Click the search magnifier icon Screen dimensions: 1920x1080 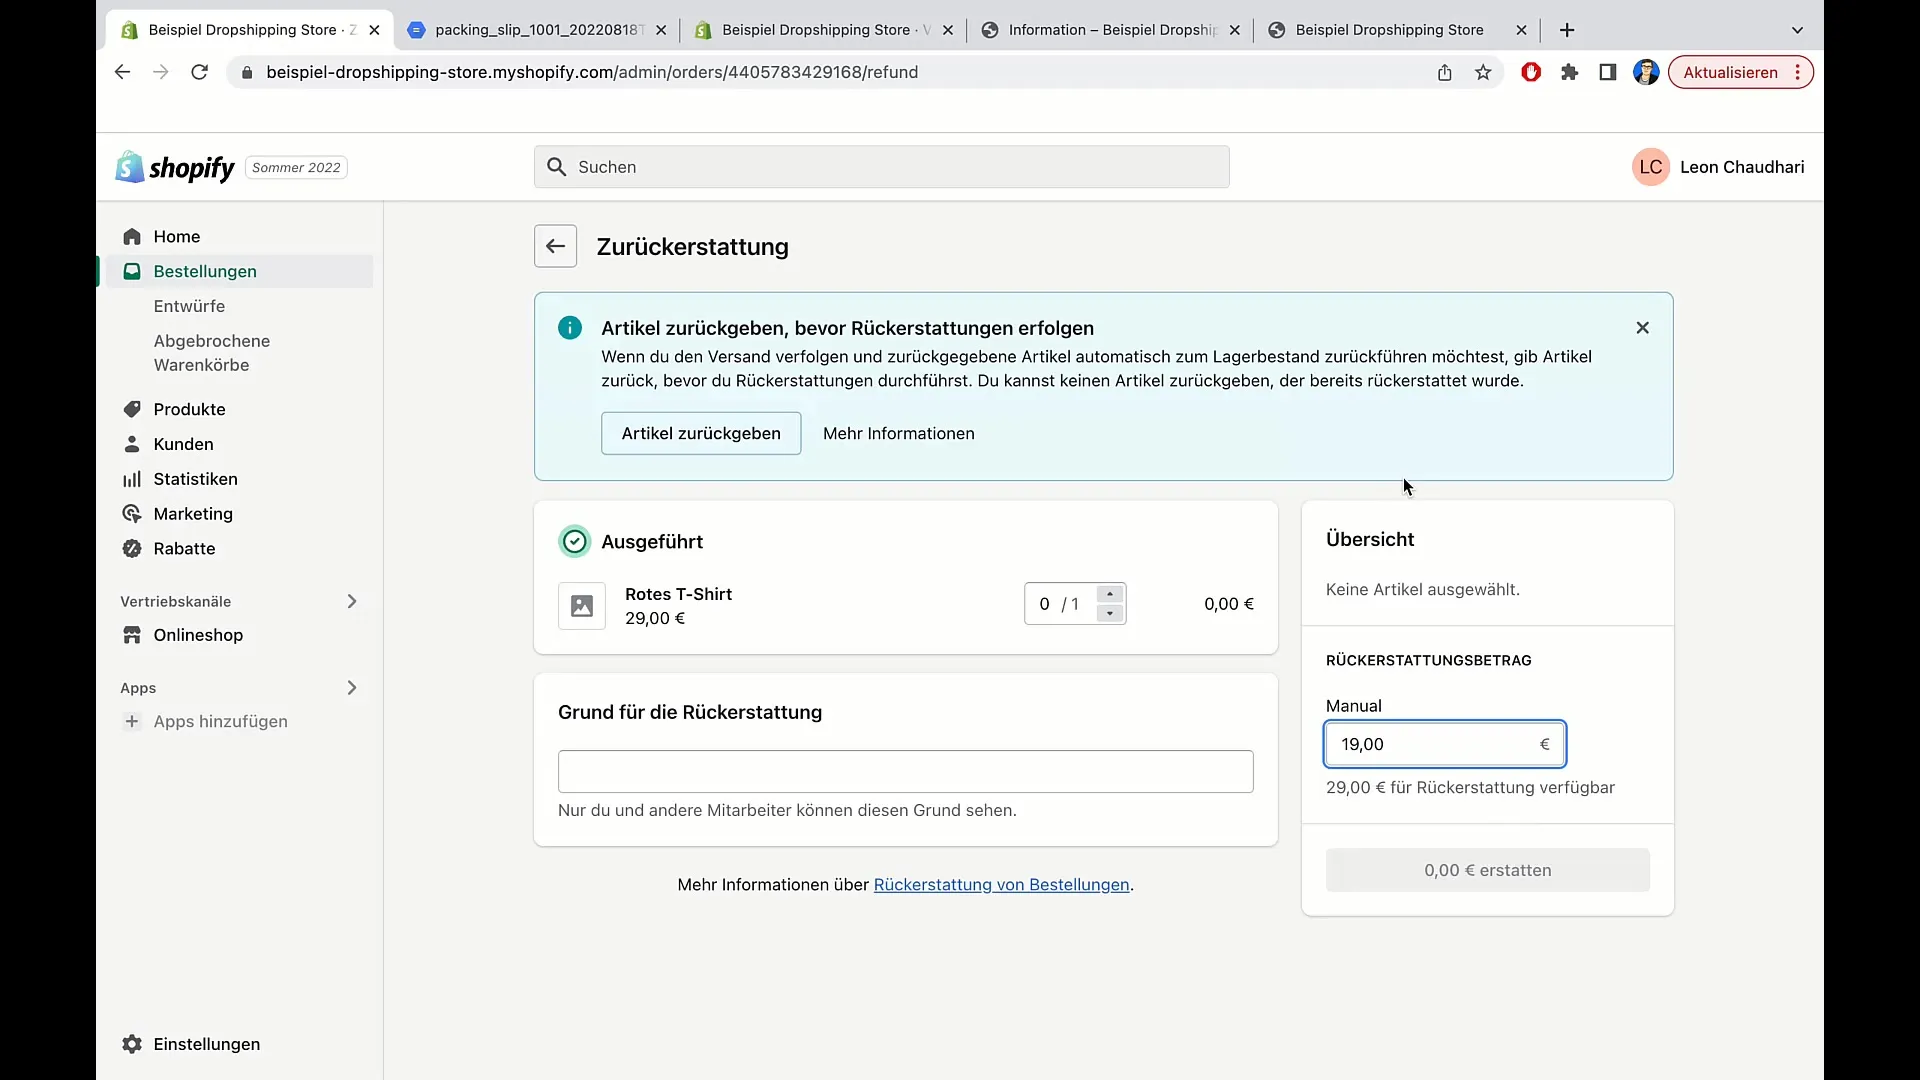click(x=557, y=167)
